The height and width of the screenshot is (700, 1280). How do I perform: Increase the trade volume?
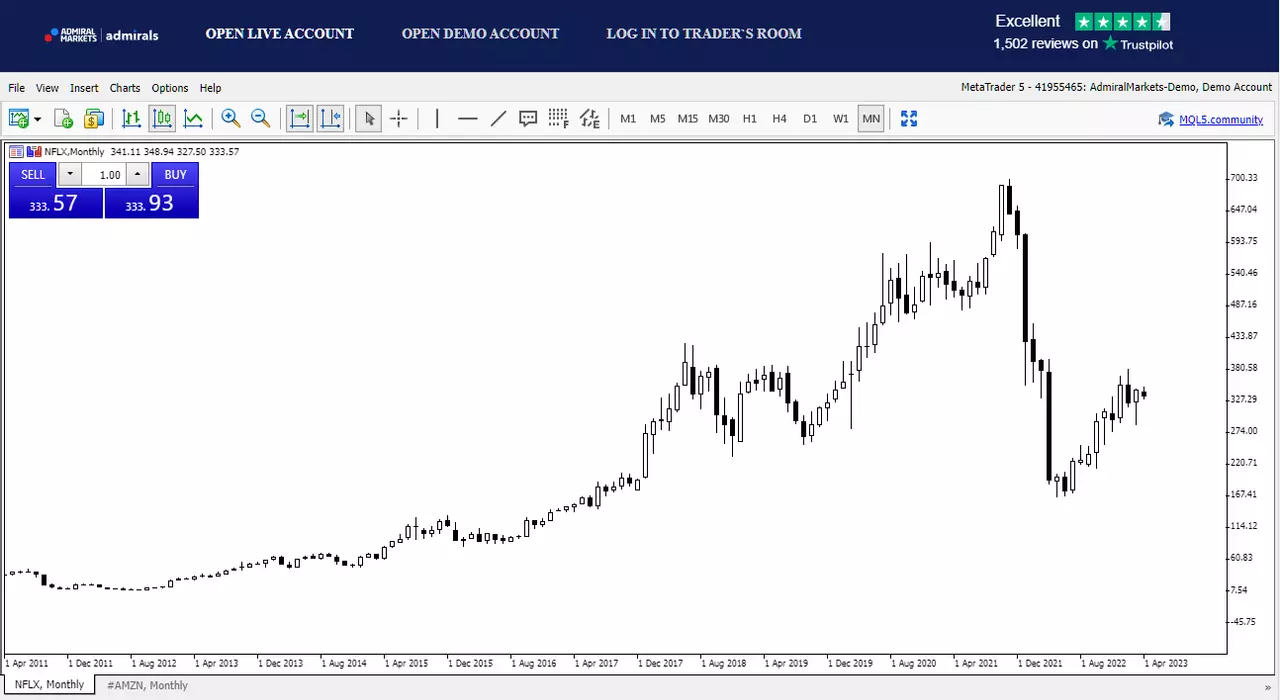[x=137, y=175]
